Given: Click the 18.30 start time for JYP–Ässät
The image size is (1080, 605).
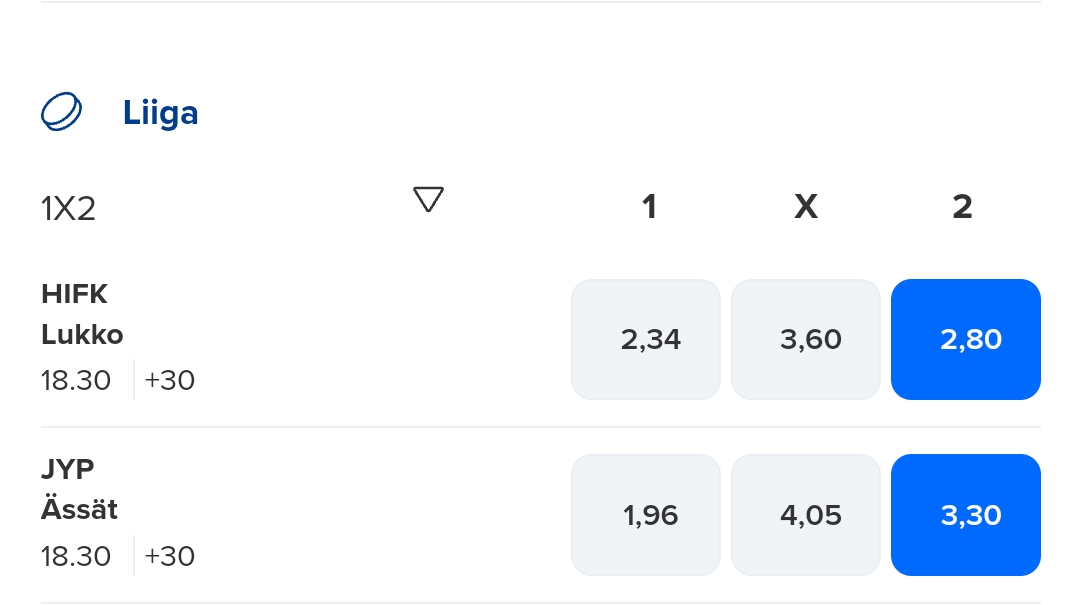Looking at the screenshot, I should click(76, 556).
